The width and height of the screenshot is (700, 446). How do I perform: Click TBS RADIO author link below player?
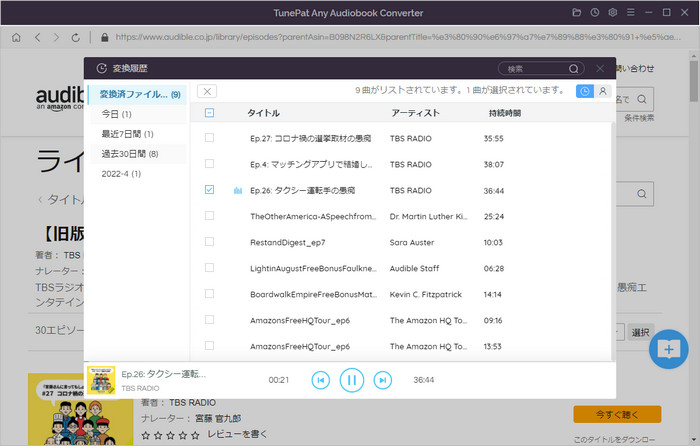pyautogui.click(x=192, y=402)
